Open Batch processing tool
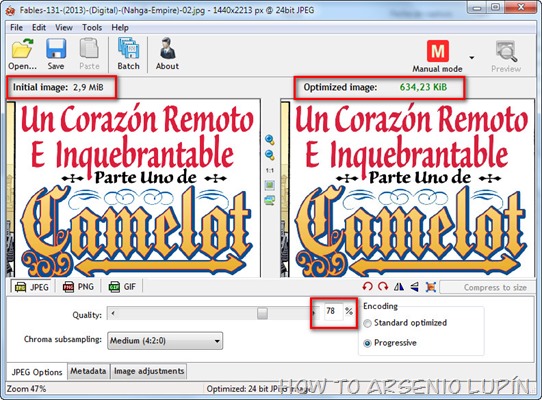The width and height of the screenshot is (542, 400). (128, 54)
